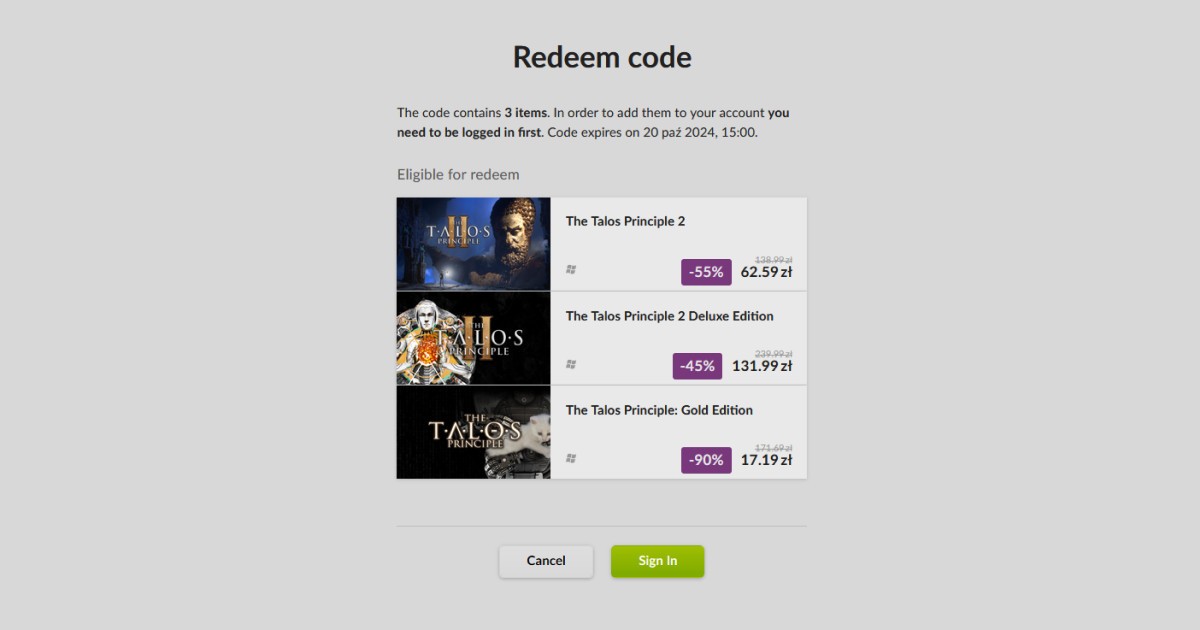Click the Windows icon for Talos Principle 2
This screenshot has height=630, width=1200.
coord(571,269)
